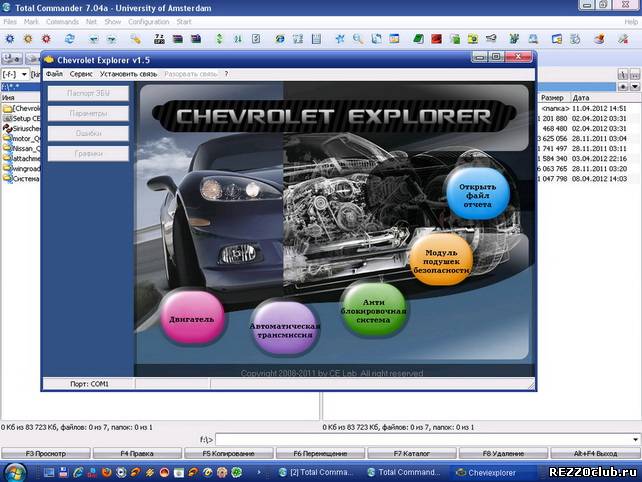642x482 pixels.
Task: Click the green book toolbar icon
Action: click(418, 39)
